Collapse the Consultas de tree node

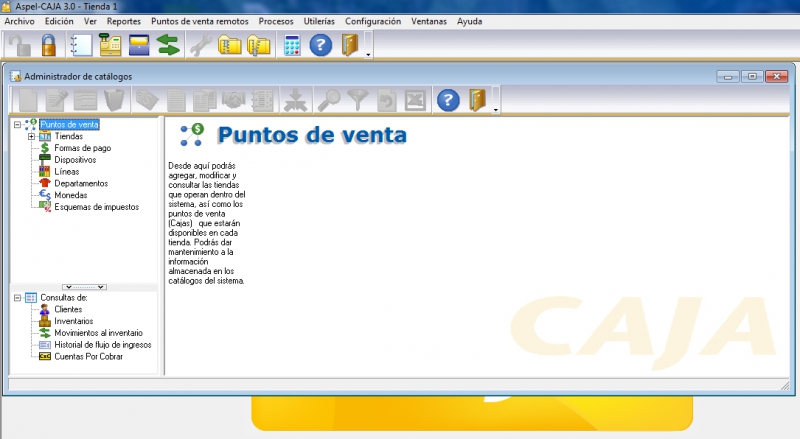coord(17,298)
